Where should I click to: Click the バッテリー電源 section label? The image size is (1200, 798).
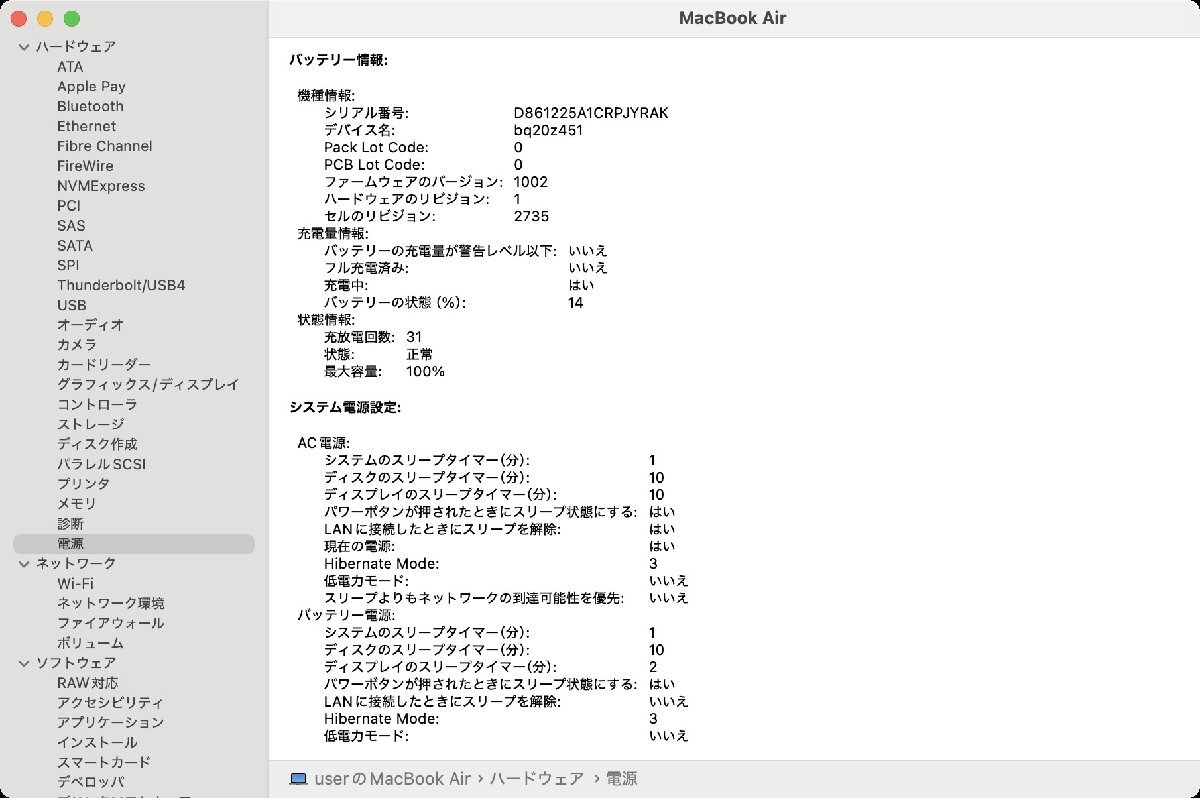[346, 615]
